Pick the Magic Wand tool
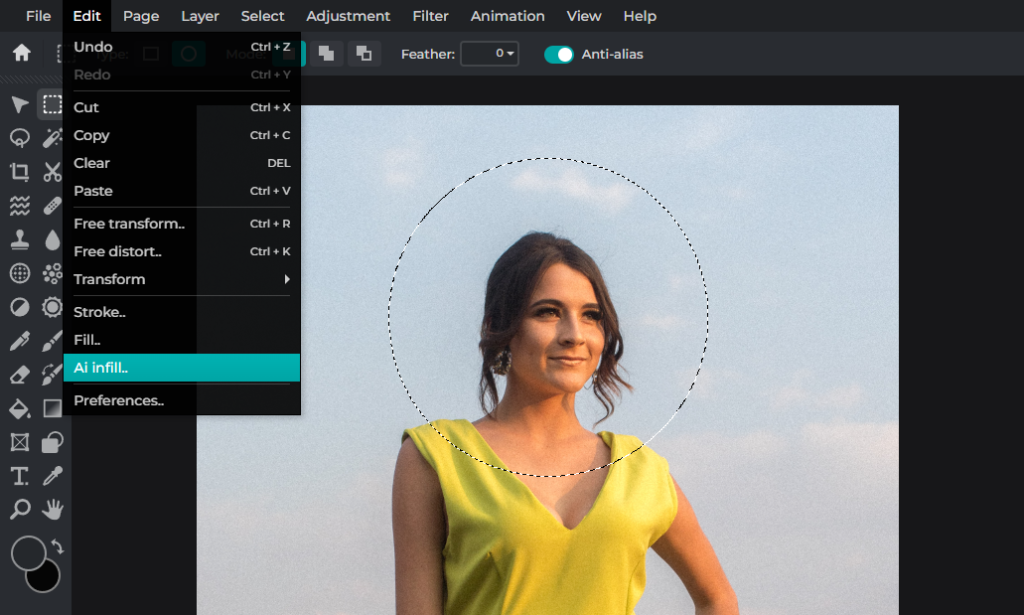Viewport: 1024px width, 615px height. click(x=52, y=138)
